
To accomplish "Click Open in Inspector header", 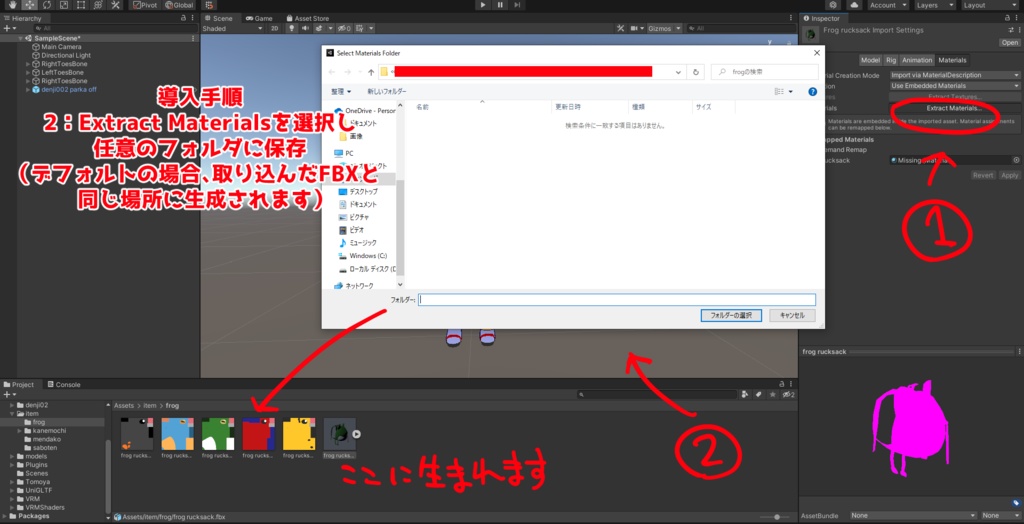I will 1008,42.
